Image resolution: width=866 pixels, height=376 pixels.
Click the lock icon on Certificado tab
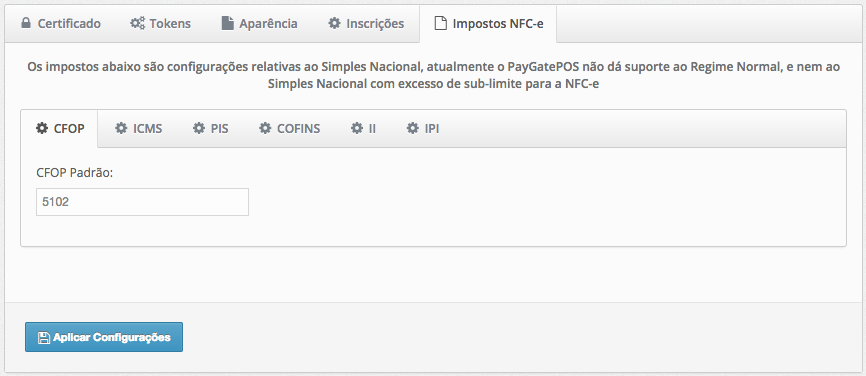point(25,23)
